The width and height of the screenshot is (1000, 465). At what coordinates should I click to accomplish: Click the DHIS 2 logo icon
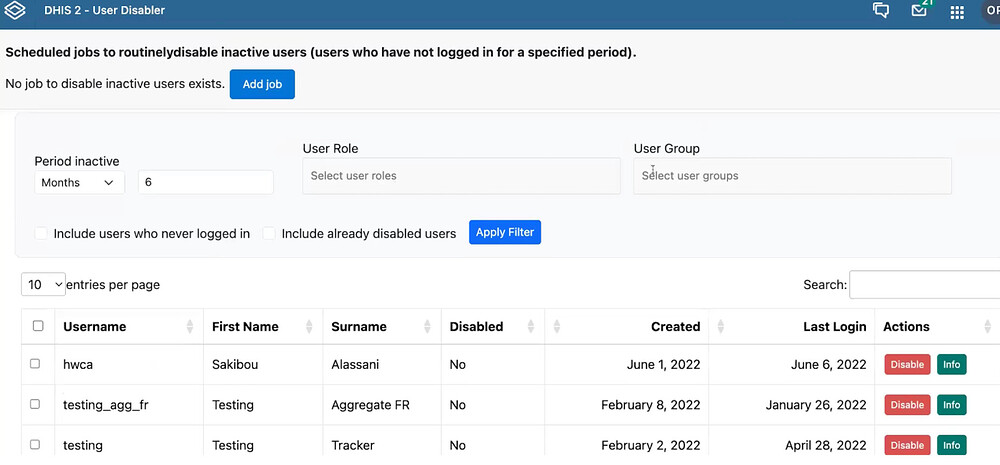tap(16, 11)
